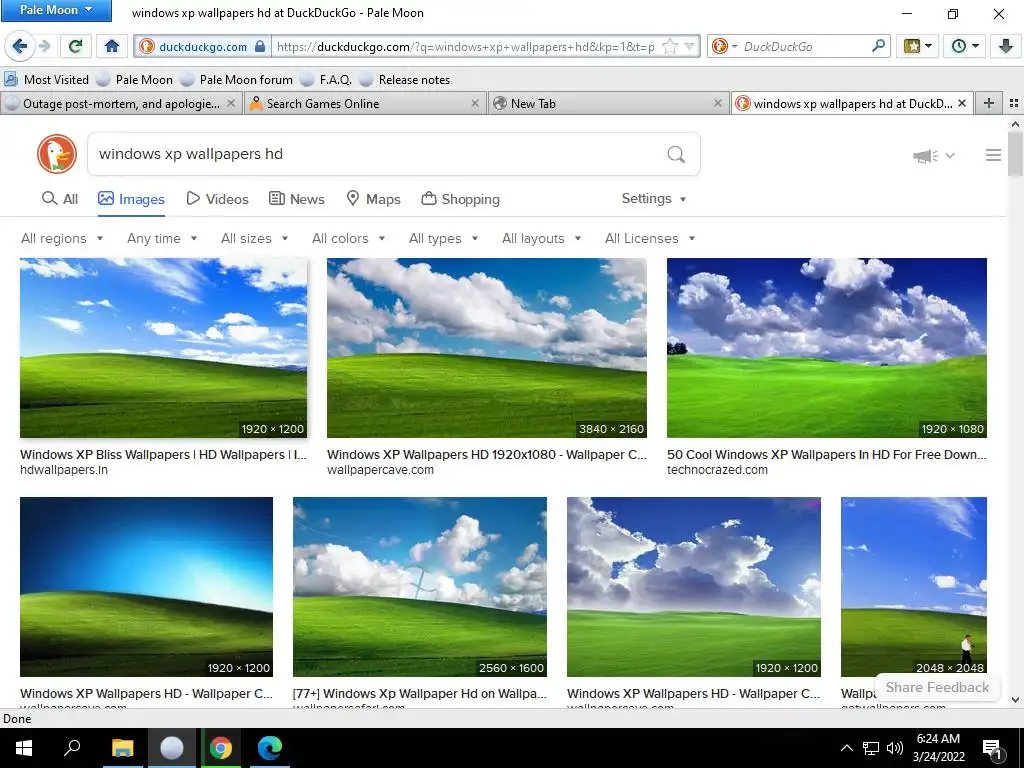Switch to the Shopping results tab
Screen dimensions: 1024x768
460,199
